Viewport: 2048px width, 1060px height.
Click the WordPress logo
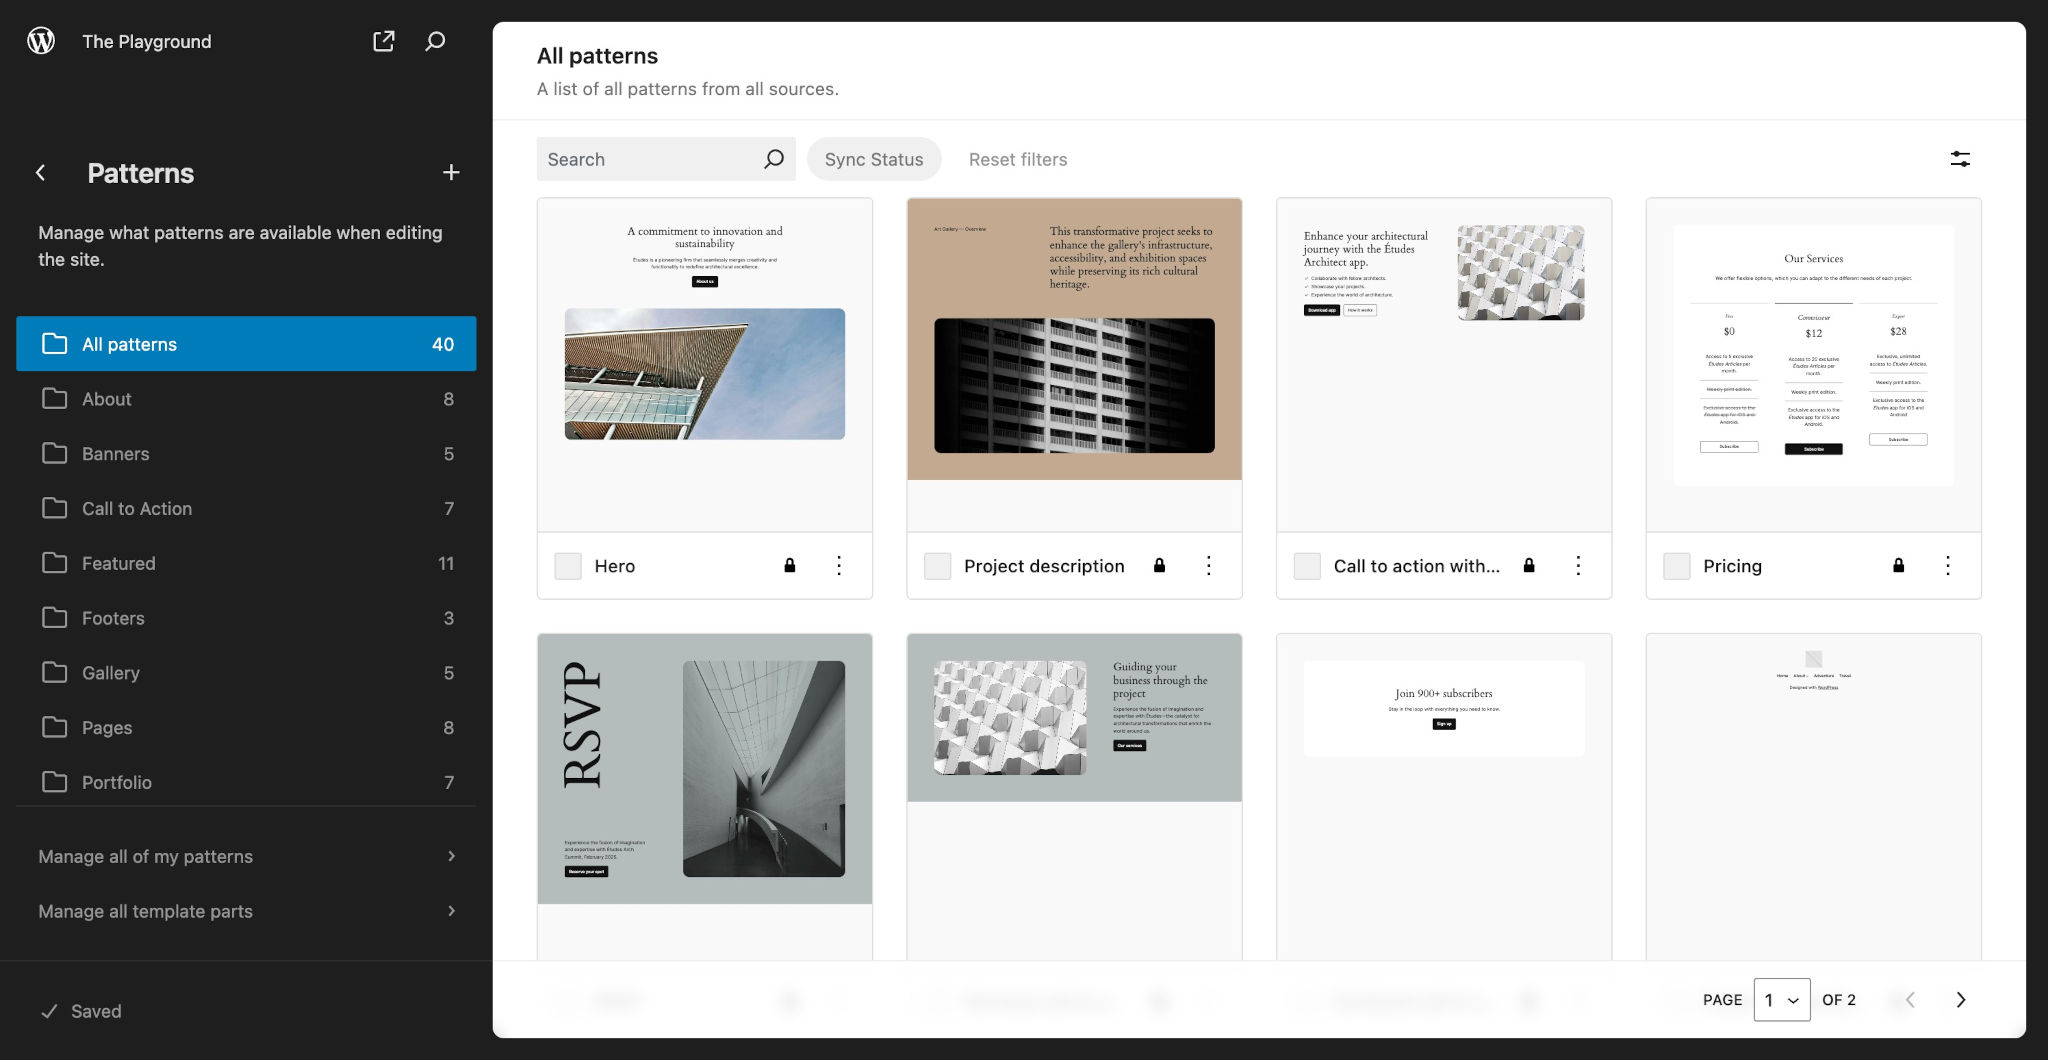[x=41, y=41]
